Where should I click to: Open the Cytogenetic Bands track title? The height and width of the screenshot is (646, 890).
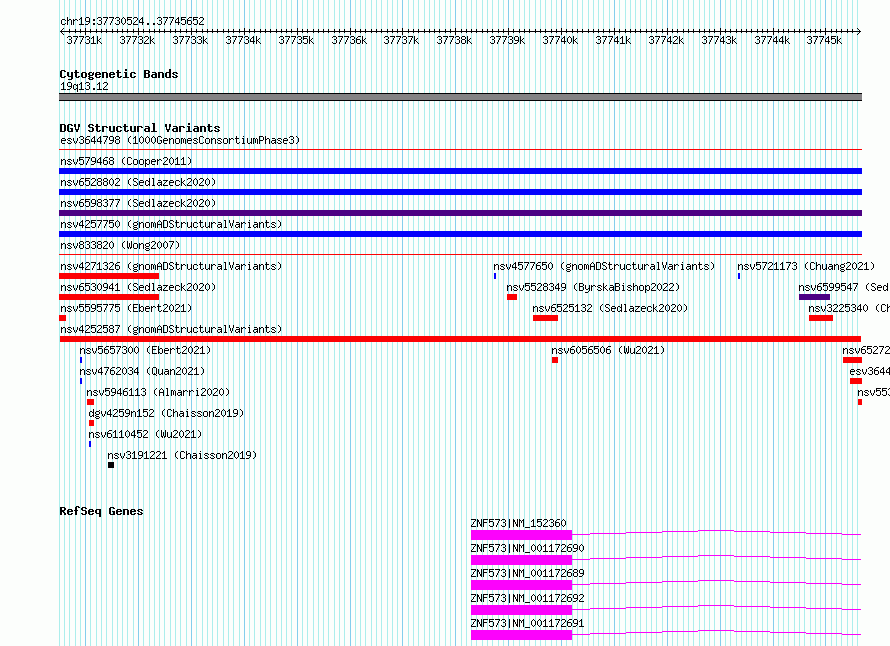[x=119, y=74]
